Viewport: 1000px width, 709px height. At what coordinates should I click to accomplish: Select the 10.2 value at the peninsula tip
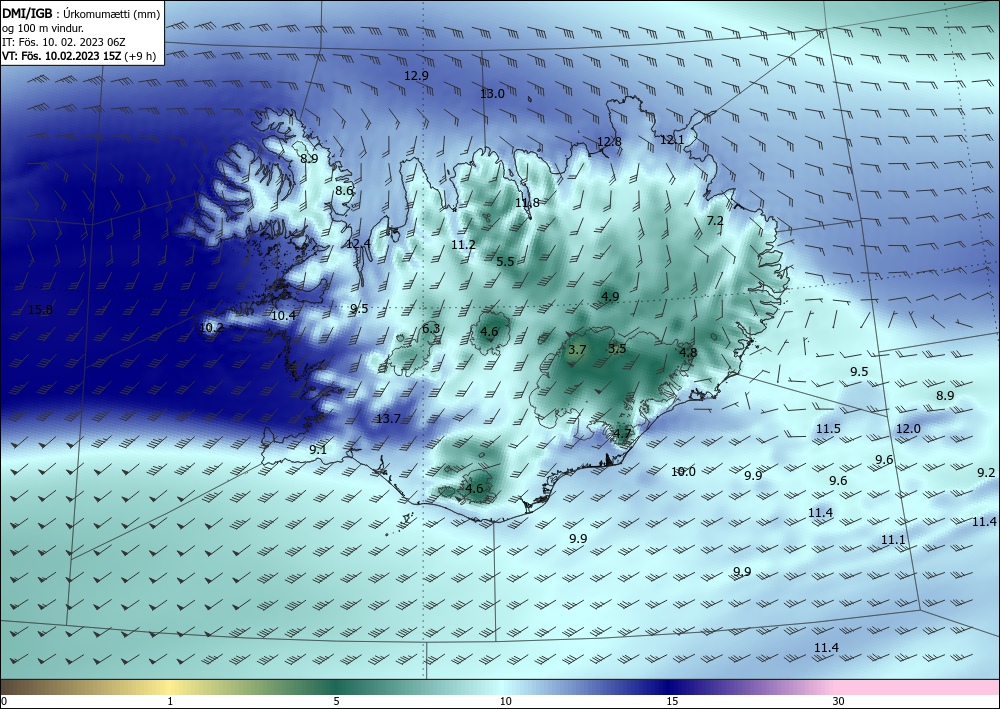212,328
